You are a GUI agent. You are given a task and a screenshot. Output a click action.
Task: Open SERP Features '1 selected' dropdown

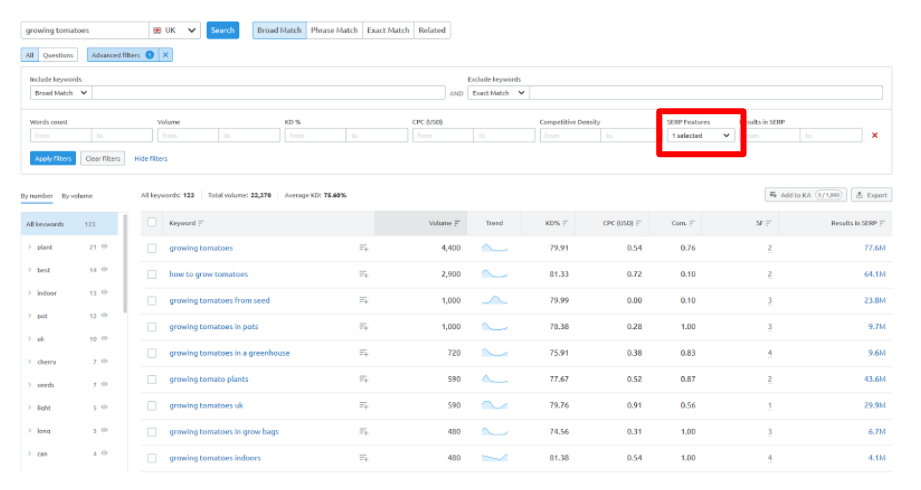[700, 136]
